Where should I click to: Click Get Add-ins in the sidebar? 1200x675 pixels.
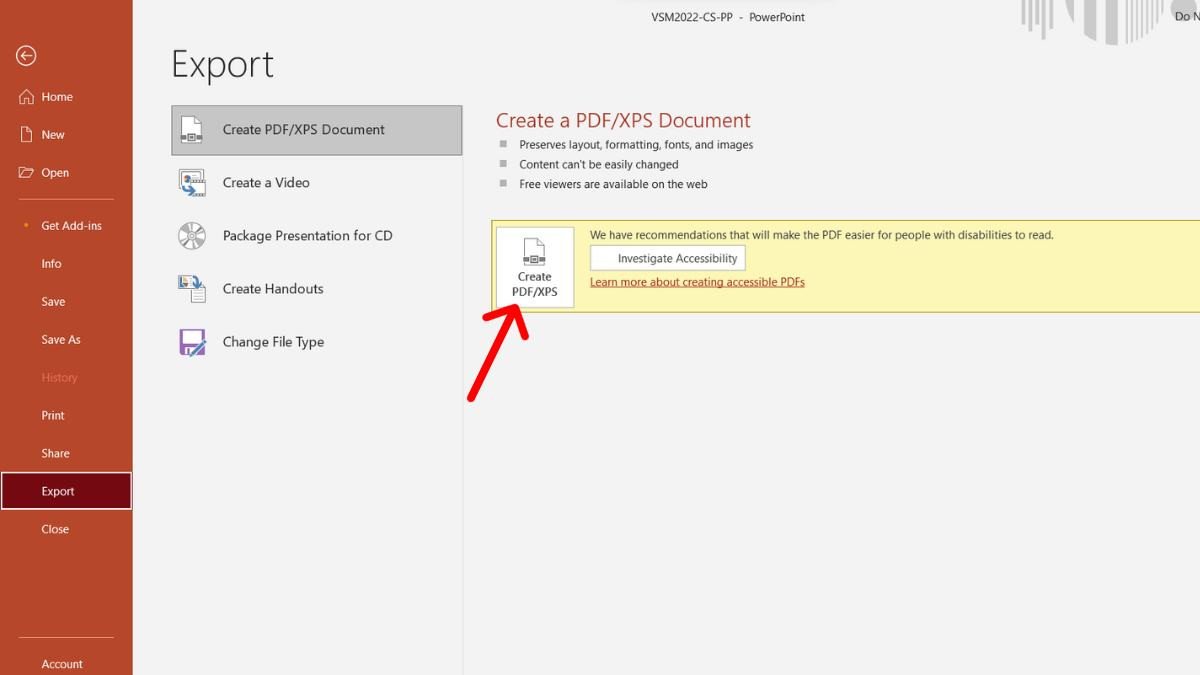click(72, 225)
